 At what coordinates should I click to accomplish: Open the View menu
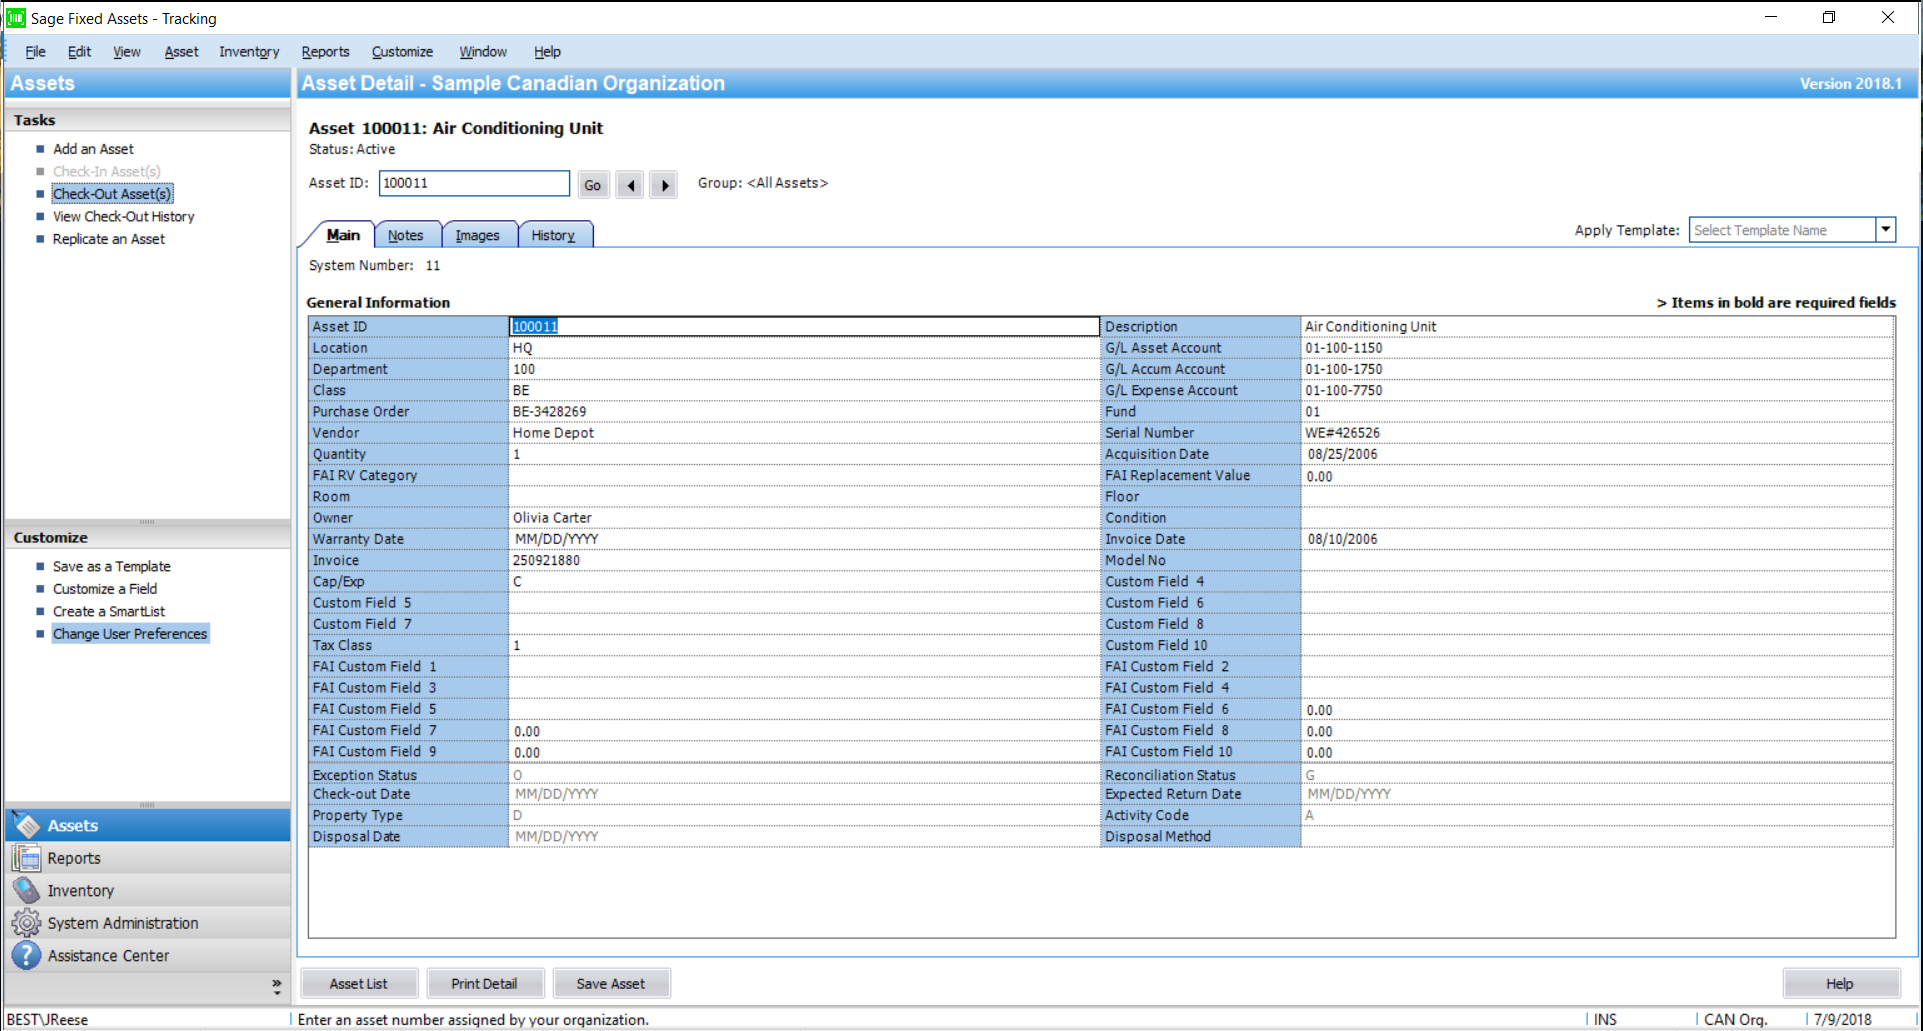pos(126,52)
